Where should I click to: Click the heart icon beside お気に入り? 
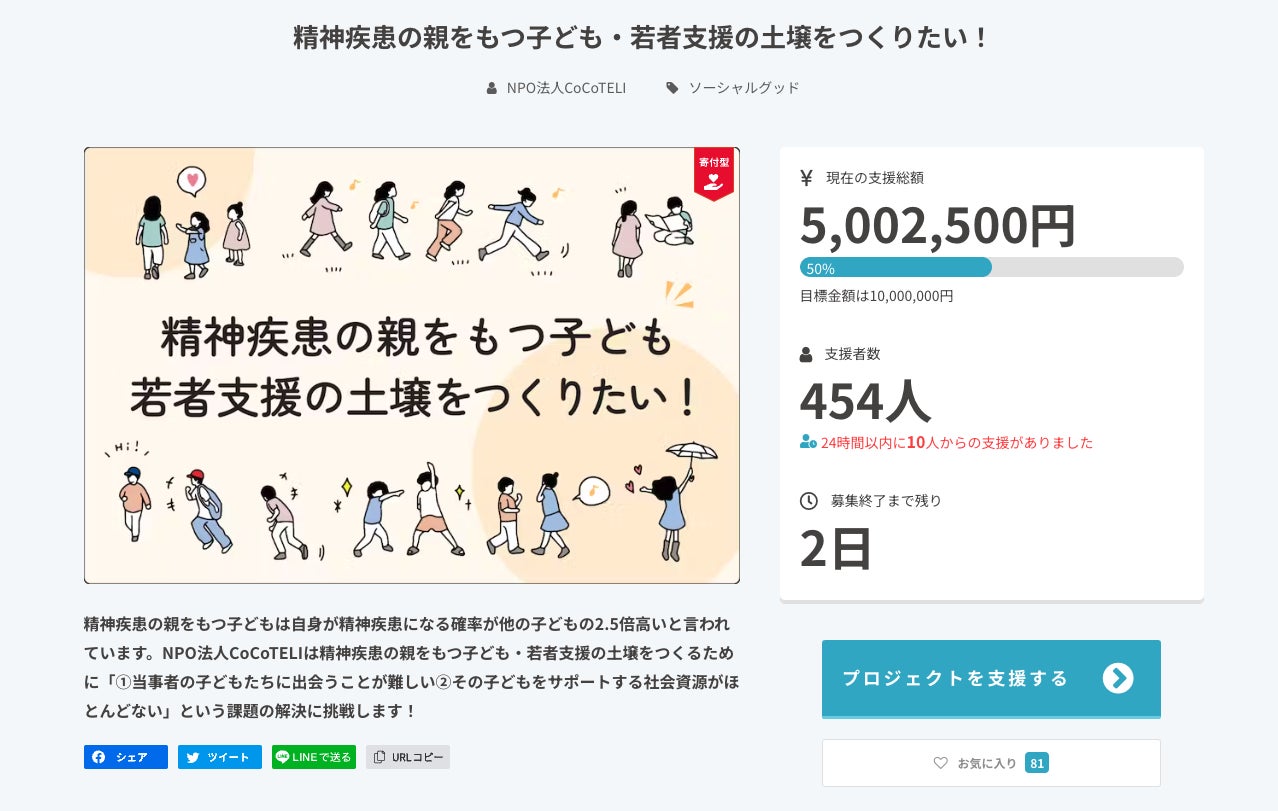click(940, 763)
